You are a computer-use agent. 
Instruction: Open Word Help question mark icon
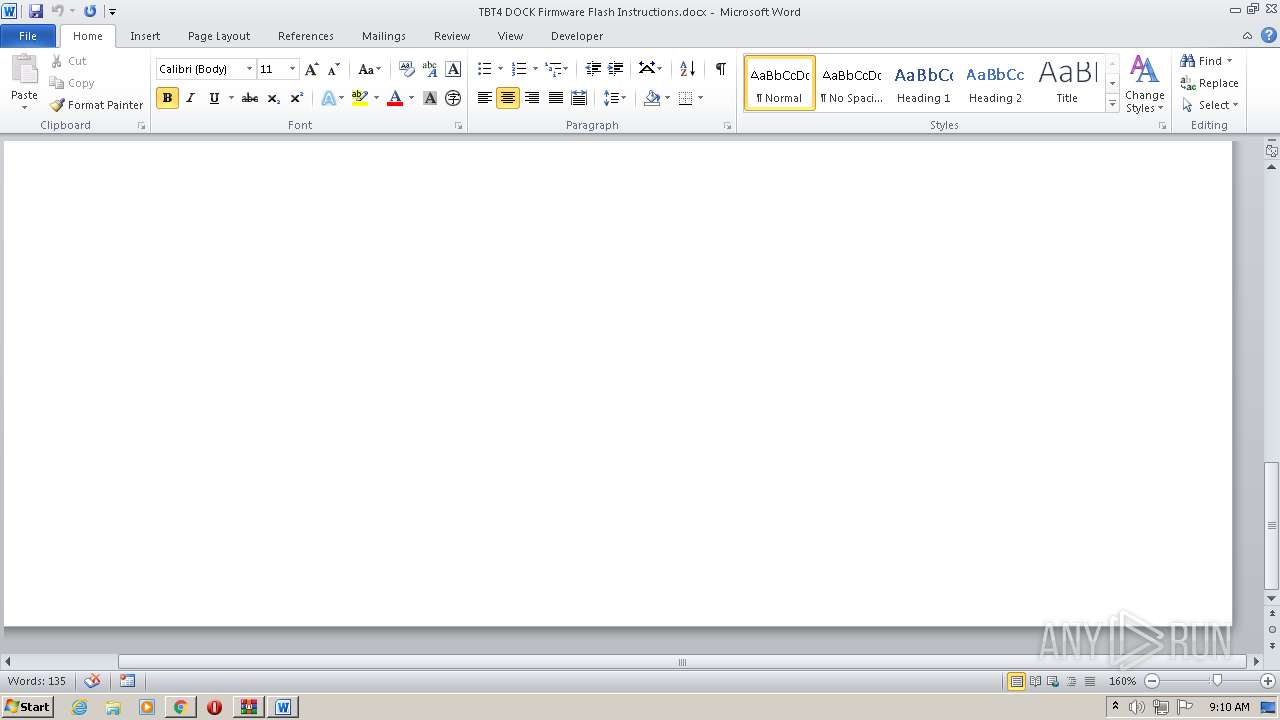pos(1269,35)
